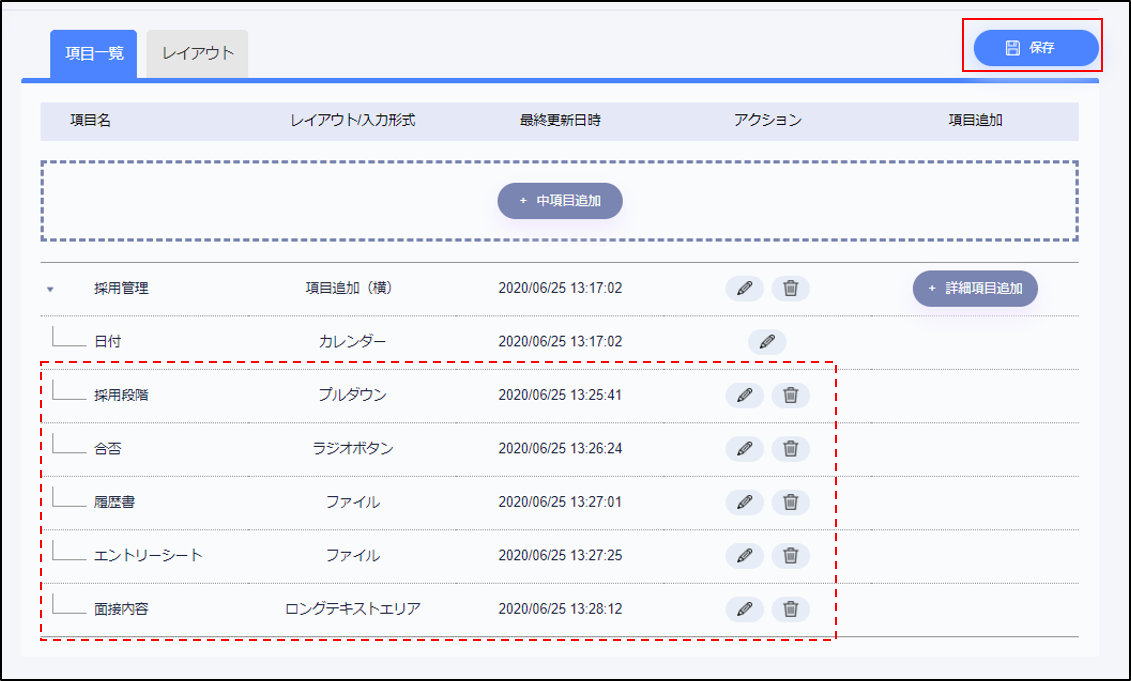Image resolution: width=1131 pixels, height=681 pixels.
Task: Click the 中項目追加 button
Action: tap(560, 200)
